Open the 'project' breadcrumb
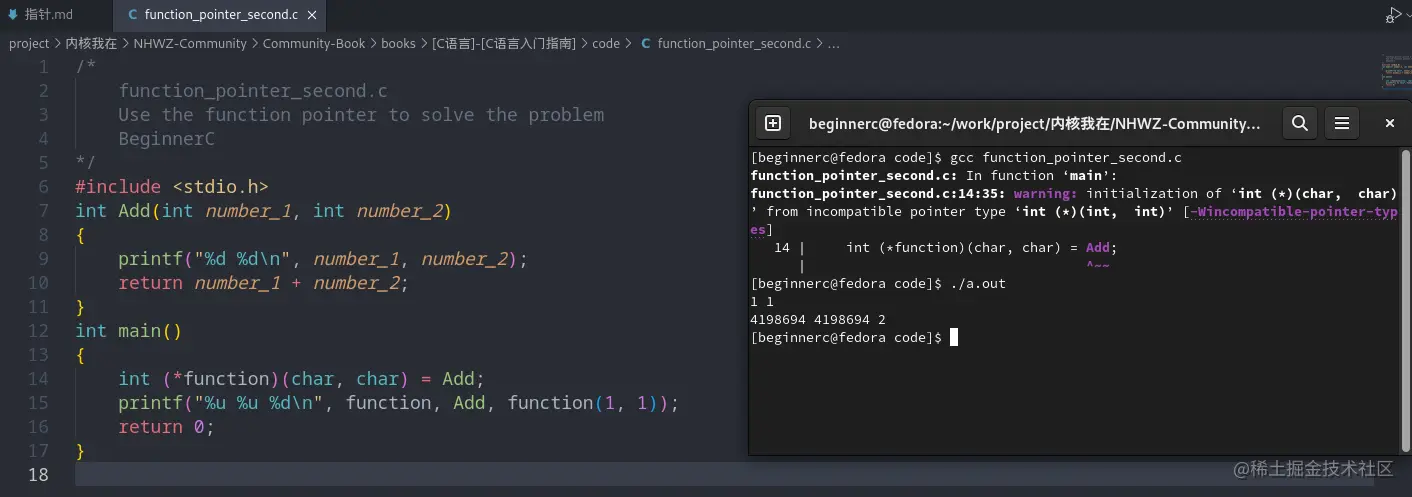 (x=29, y=43)
